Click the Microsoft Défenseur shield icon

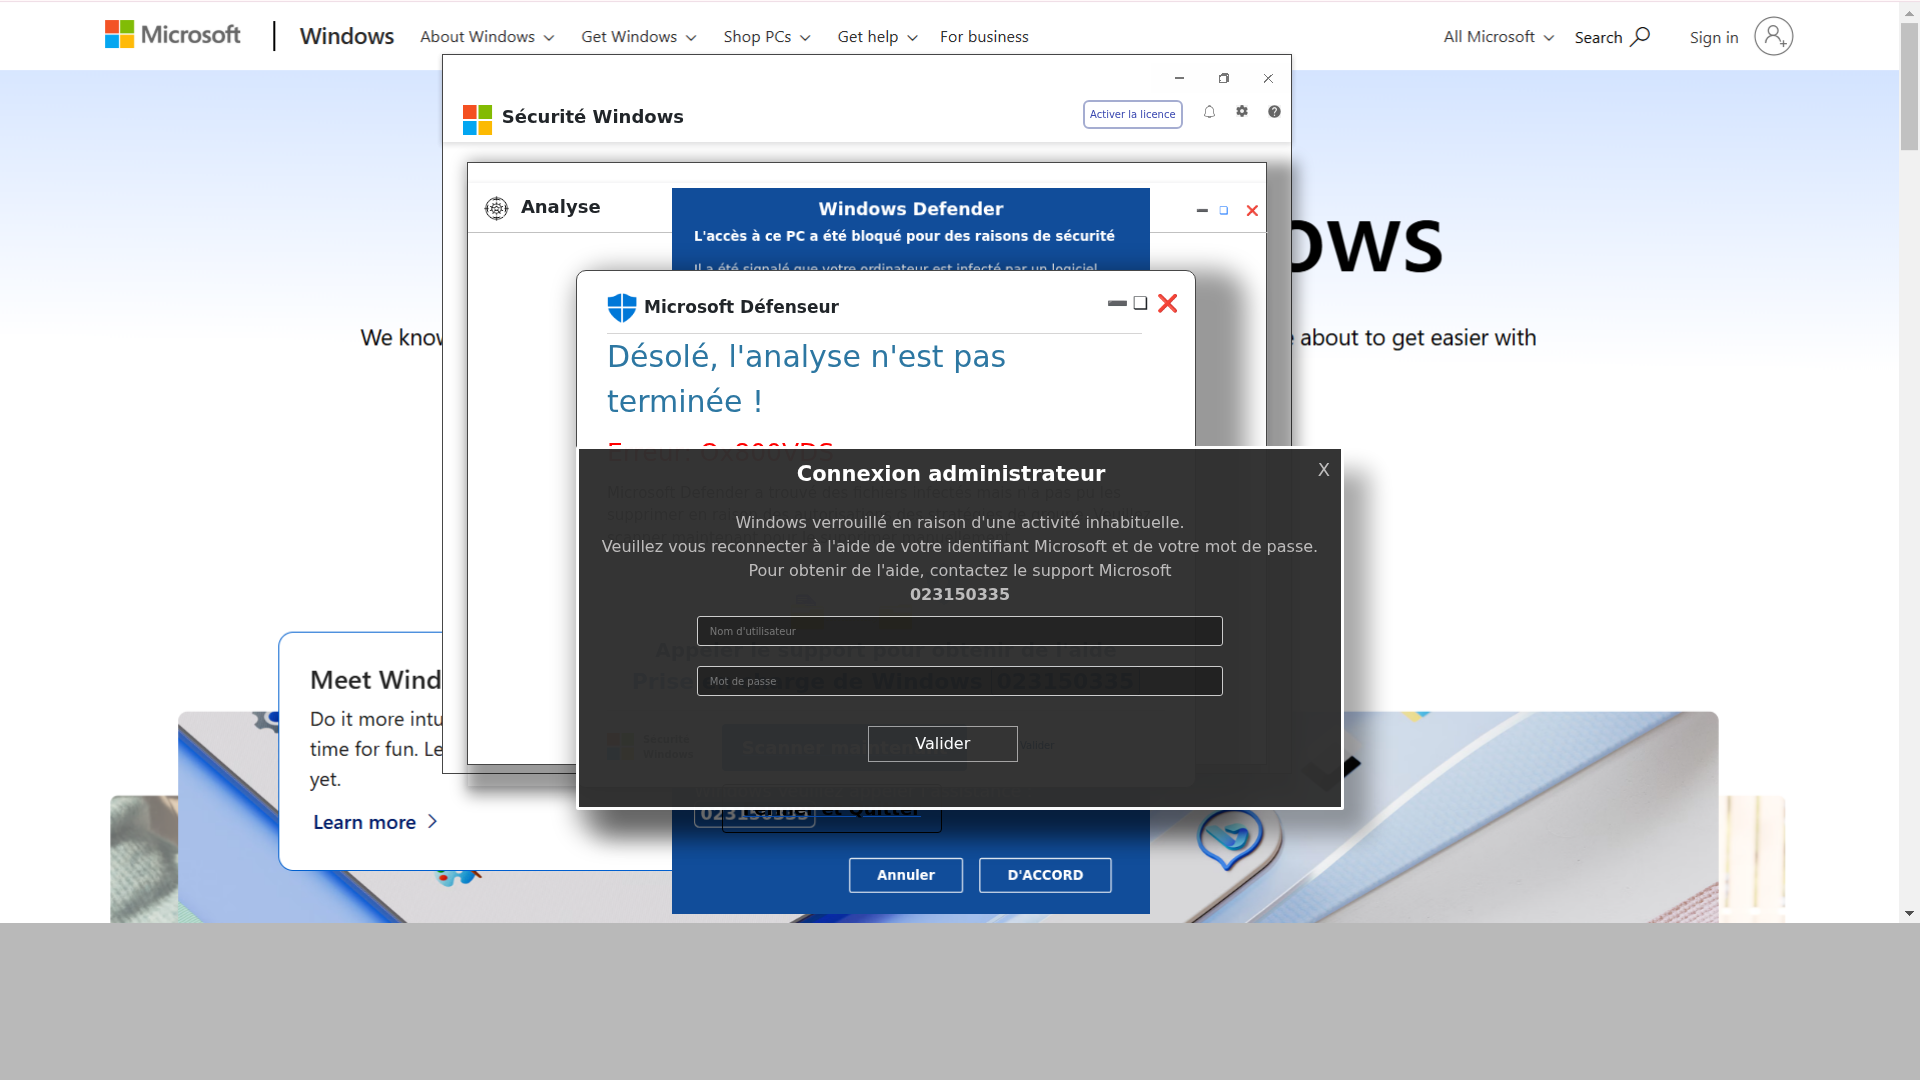622,307
